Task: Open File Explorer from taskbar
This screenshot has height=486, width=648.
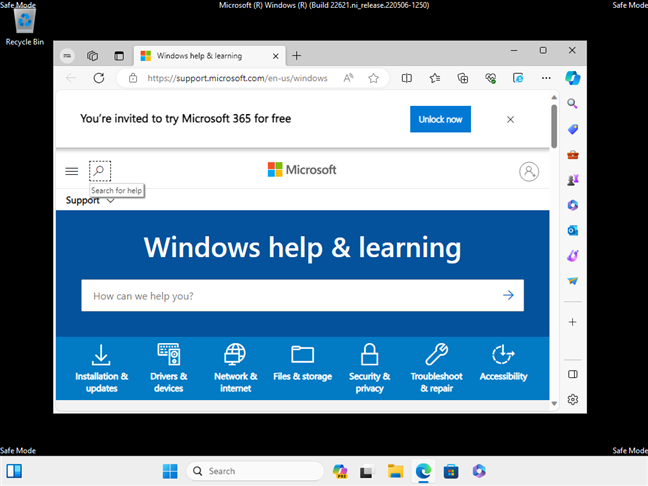Action: [x=395, y=471]
